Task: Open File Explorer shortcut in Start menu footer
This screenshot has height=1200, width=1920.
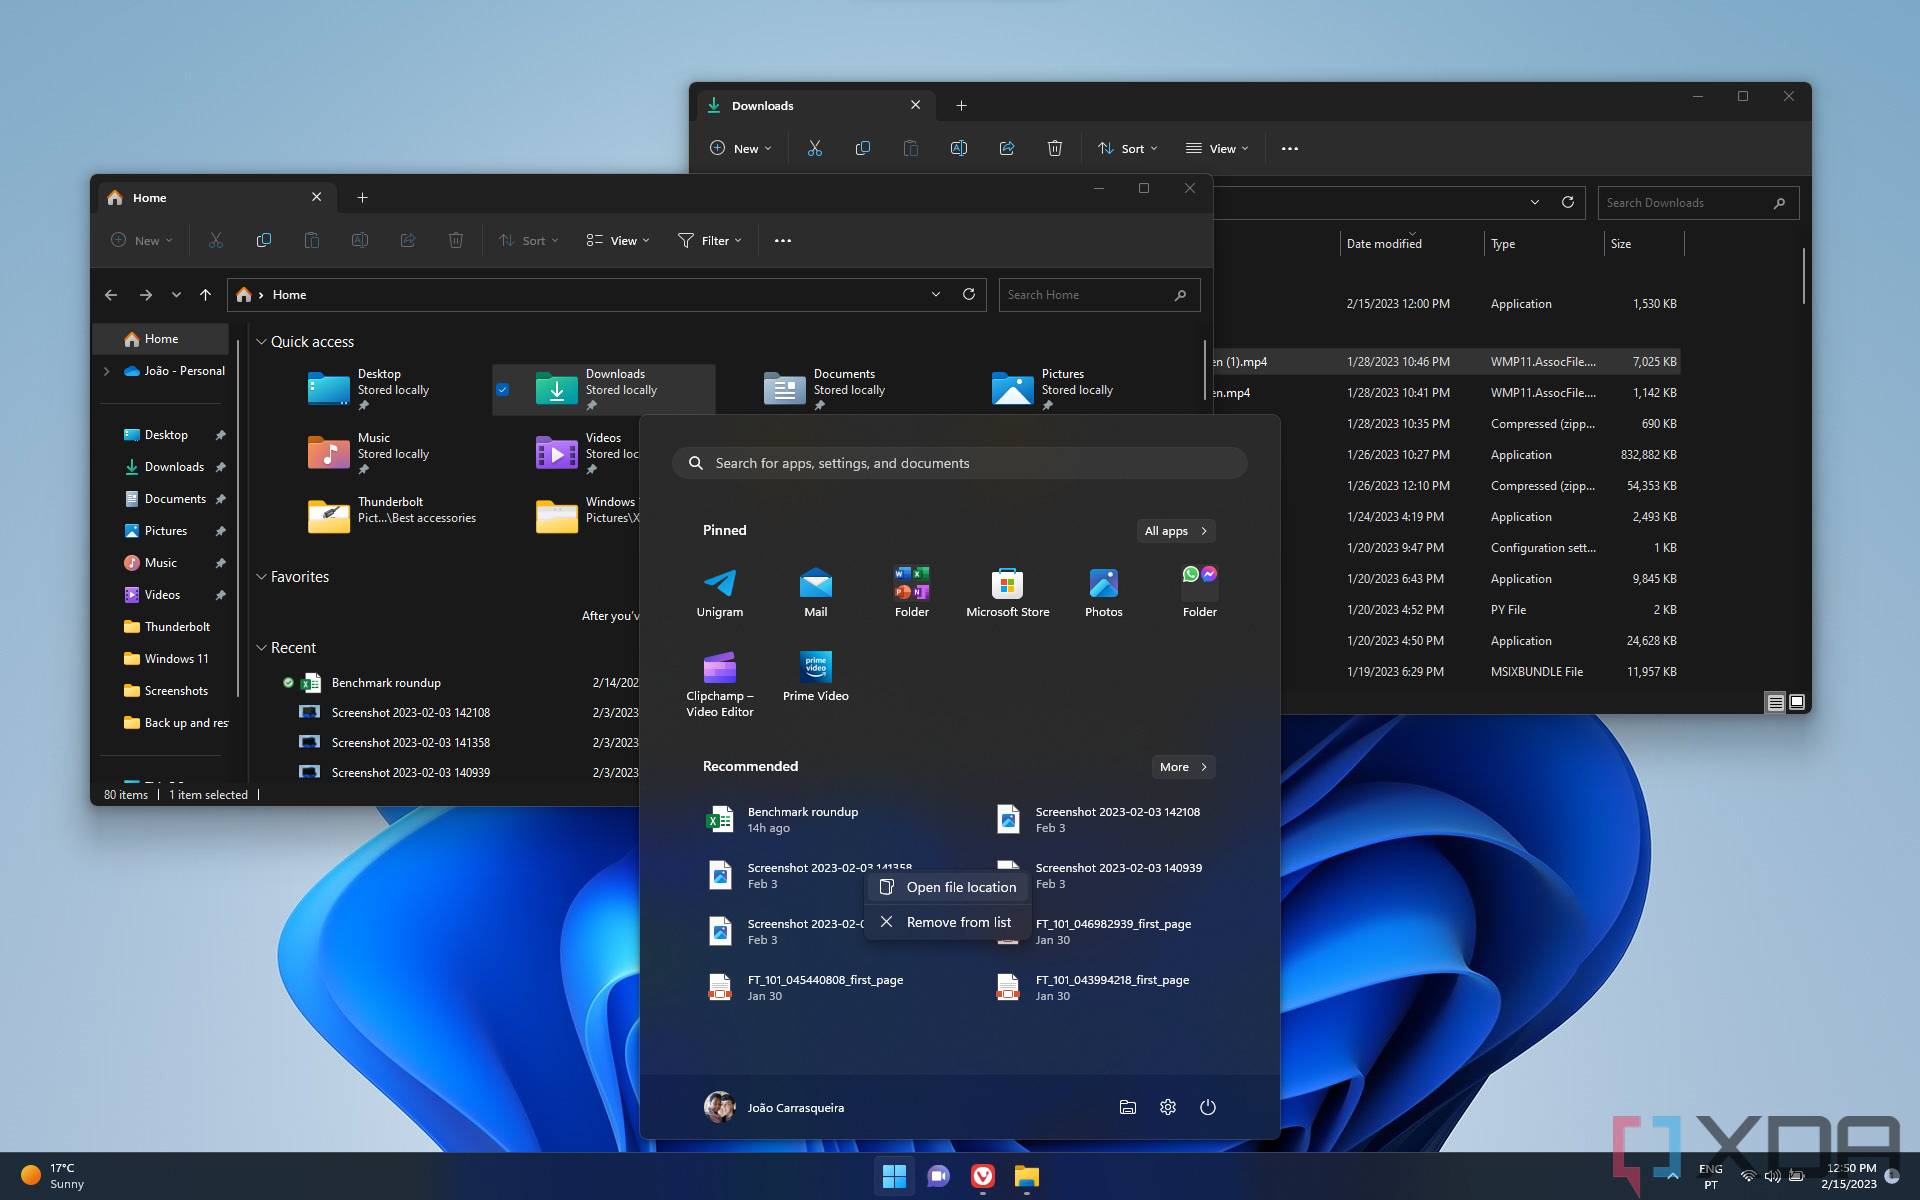Action: coord(1128,1107)
